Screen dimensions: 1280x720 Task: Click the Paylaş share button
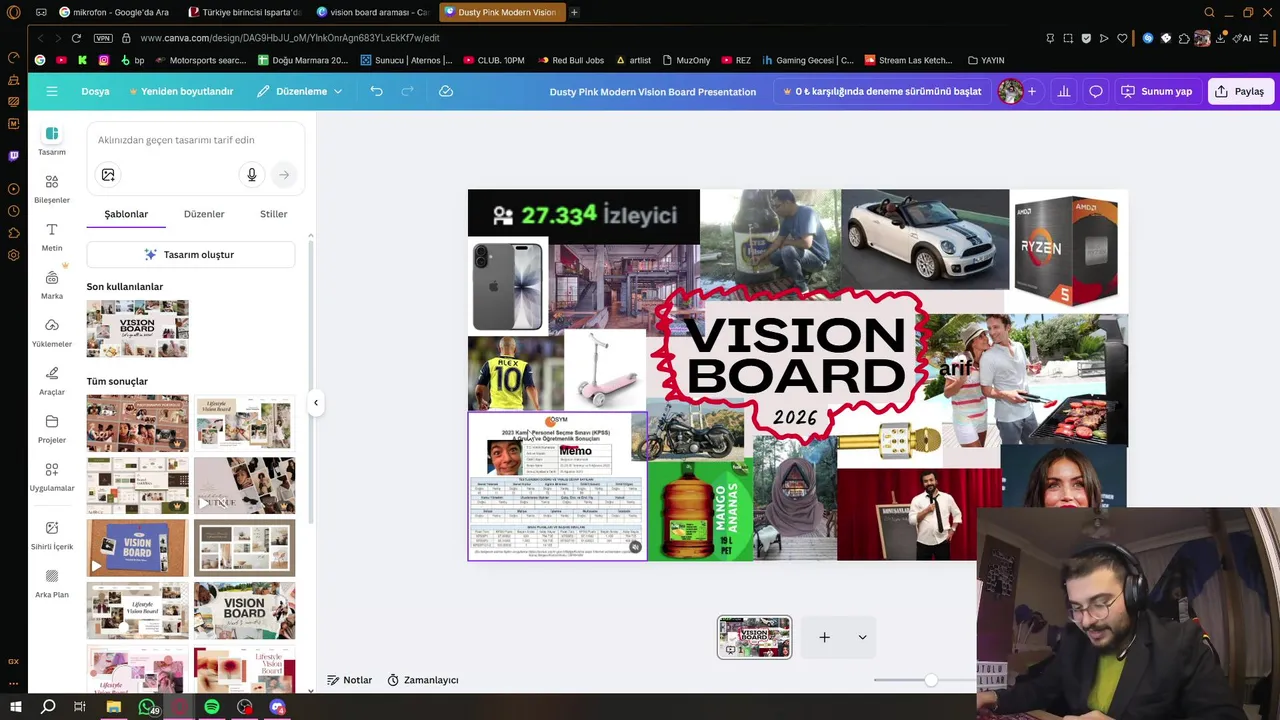(1239, 91)
